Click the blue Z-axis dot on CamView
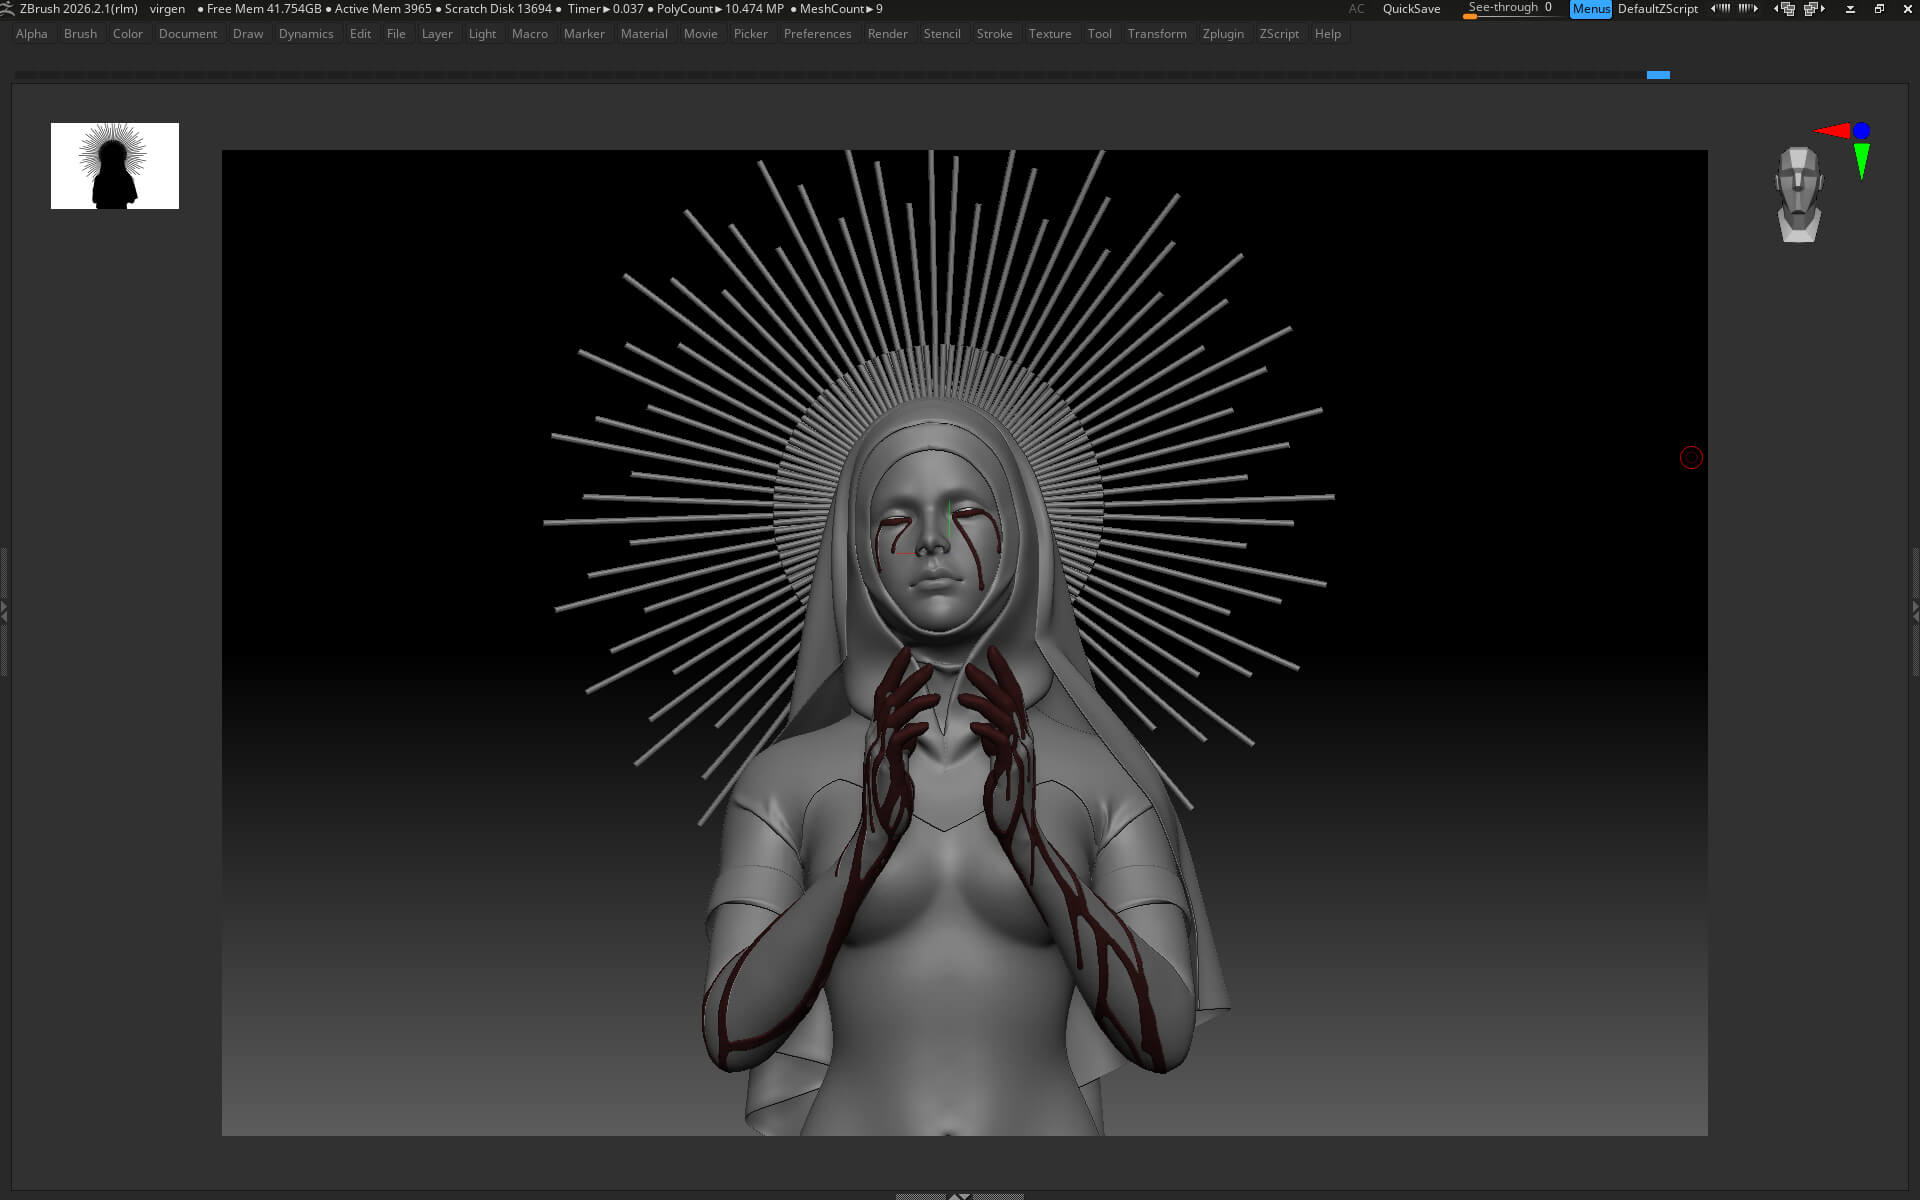This screenshot has height=1200, width=1920. point(1861,131)
